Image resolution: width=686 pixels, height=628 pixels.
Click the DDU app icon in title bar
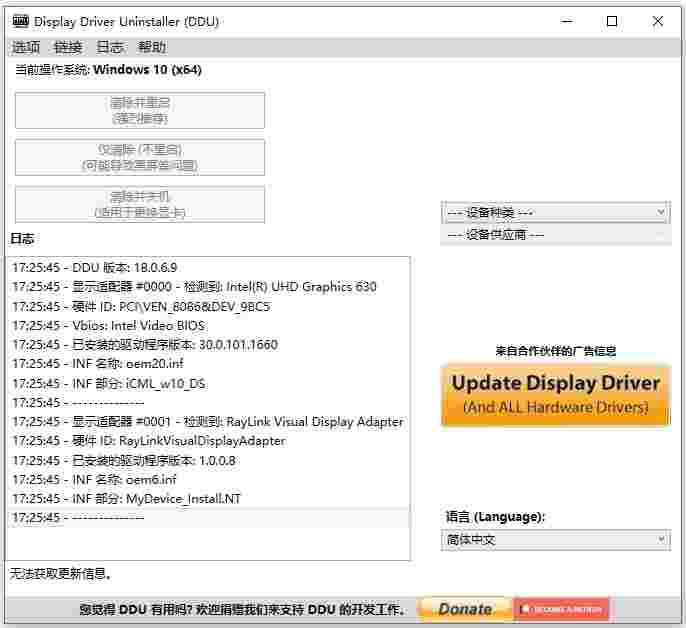click(21, 21)
